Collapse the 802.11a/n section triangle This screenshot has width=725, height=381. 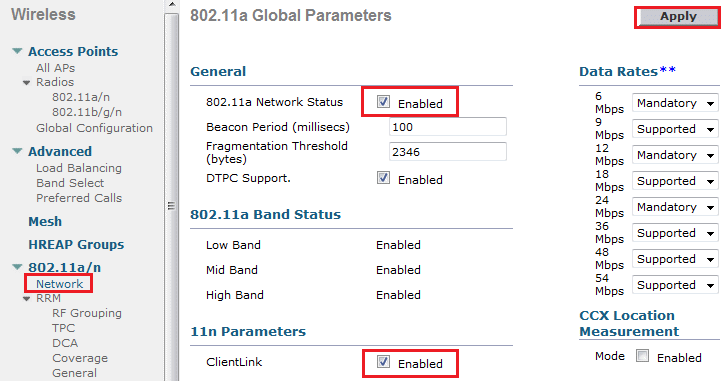click(17, 267)
